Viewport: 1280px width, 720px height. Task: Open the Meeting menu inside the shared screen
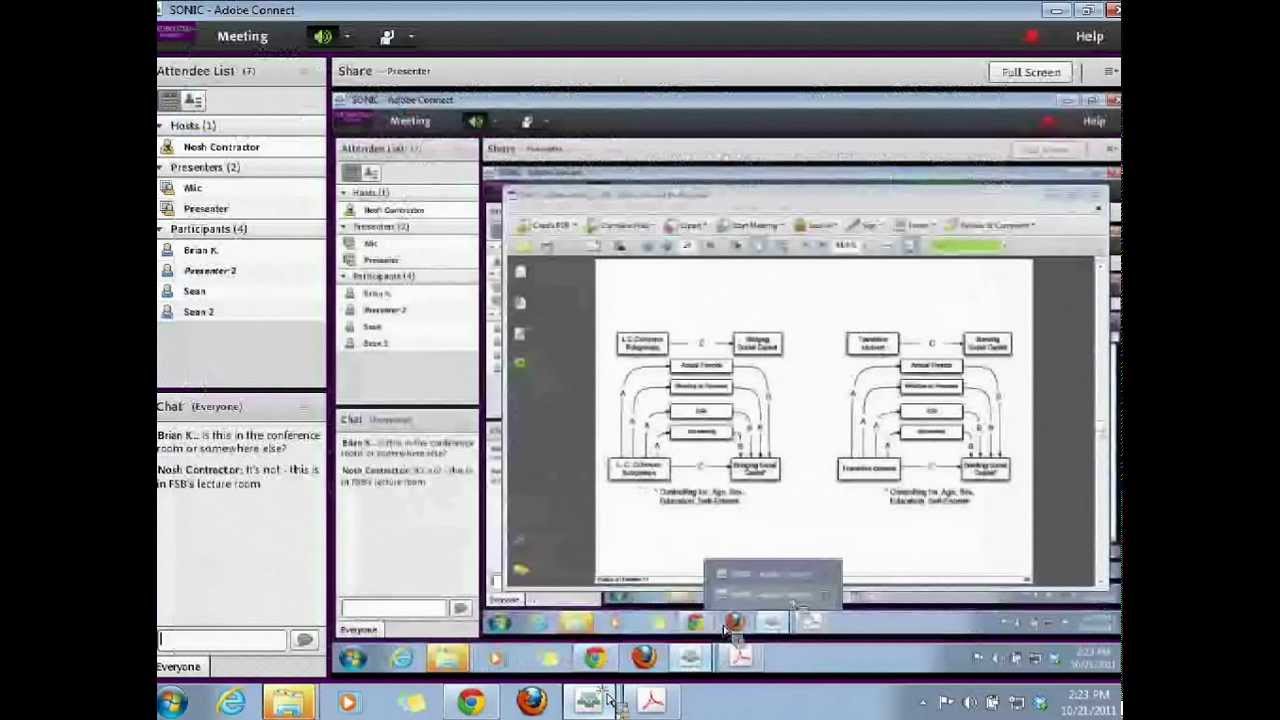click(410, 121)
